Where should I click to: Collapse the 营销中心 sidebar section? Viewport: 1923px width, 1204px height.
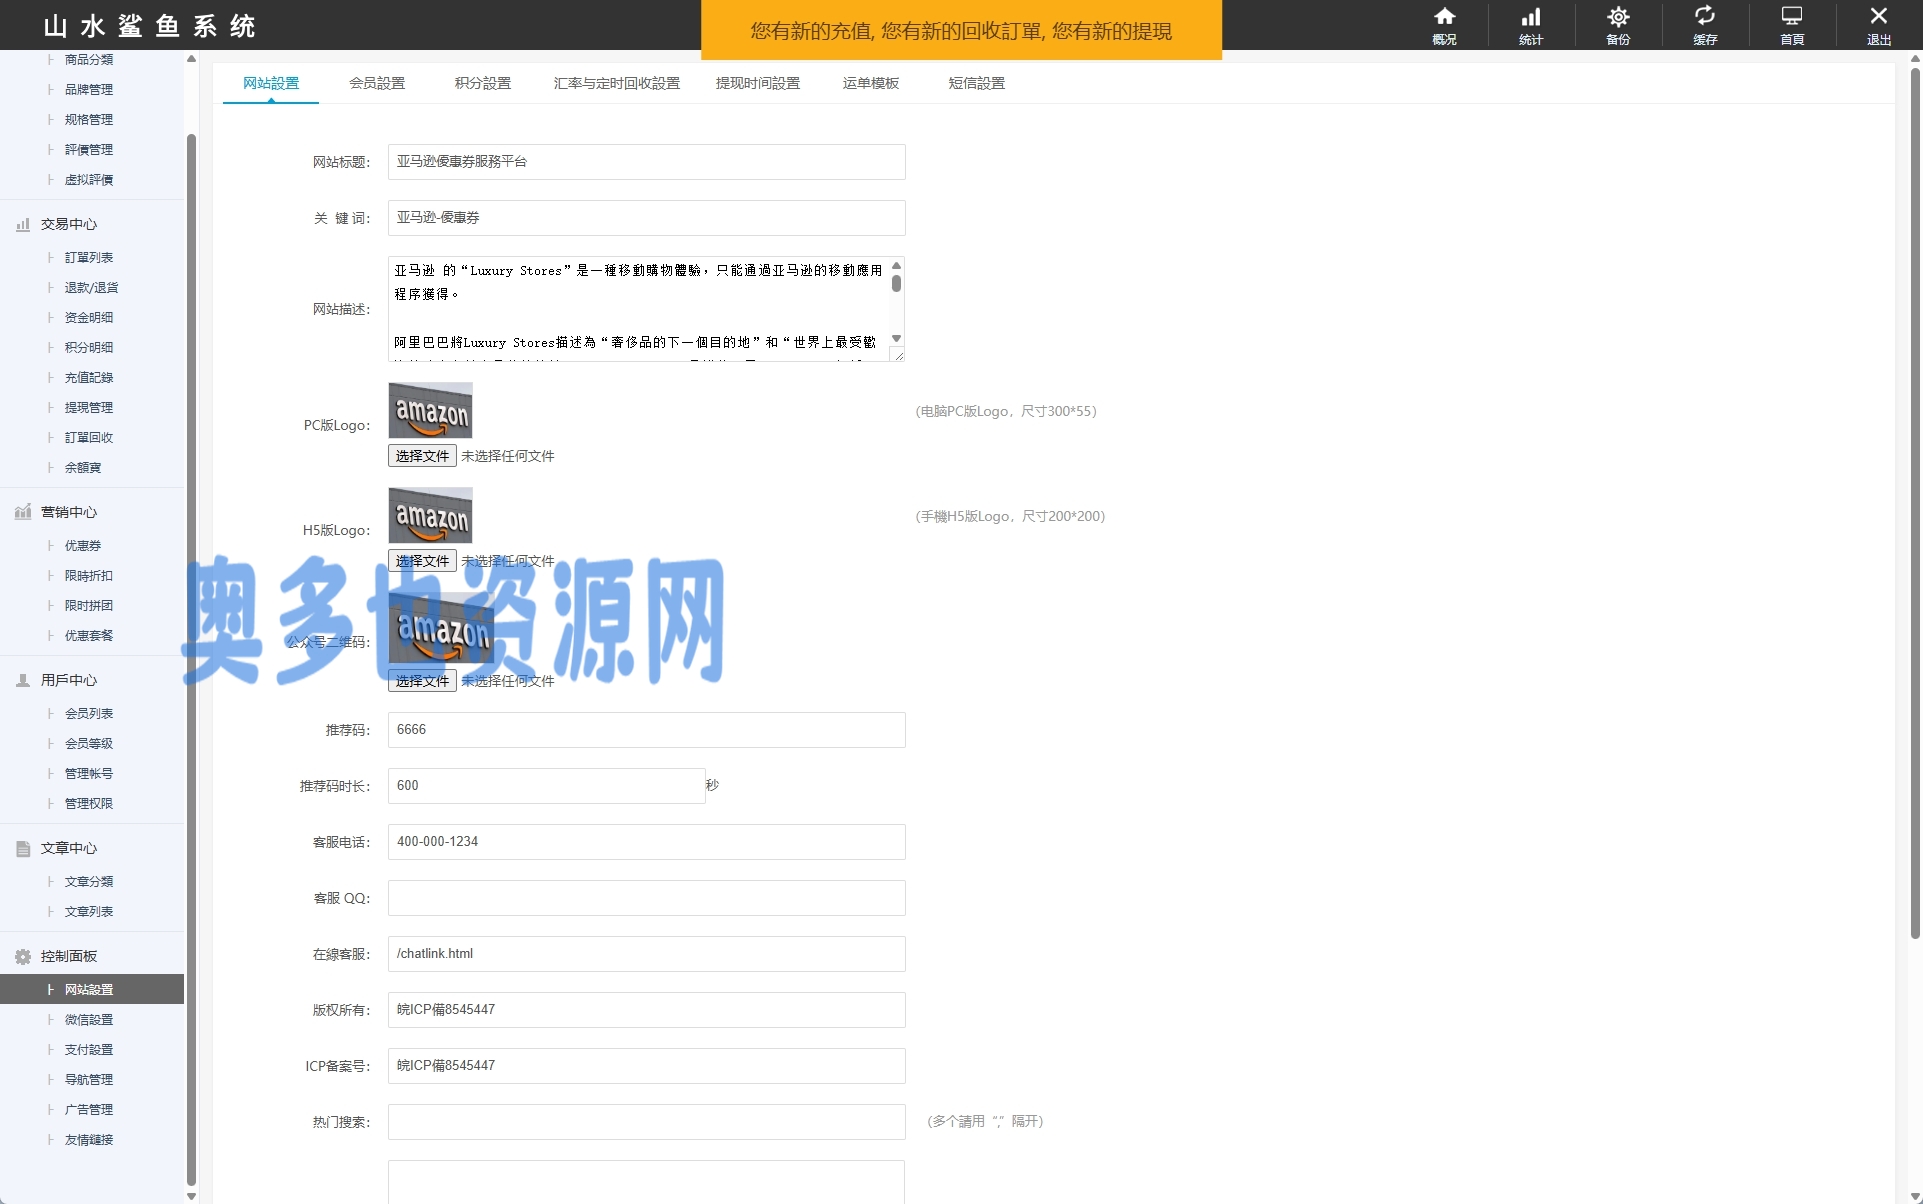click(69, 512)
